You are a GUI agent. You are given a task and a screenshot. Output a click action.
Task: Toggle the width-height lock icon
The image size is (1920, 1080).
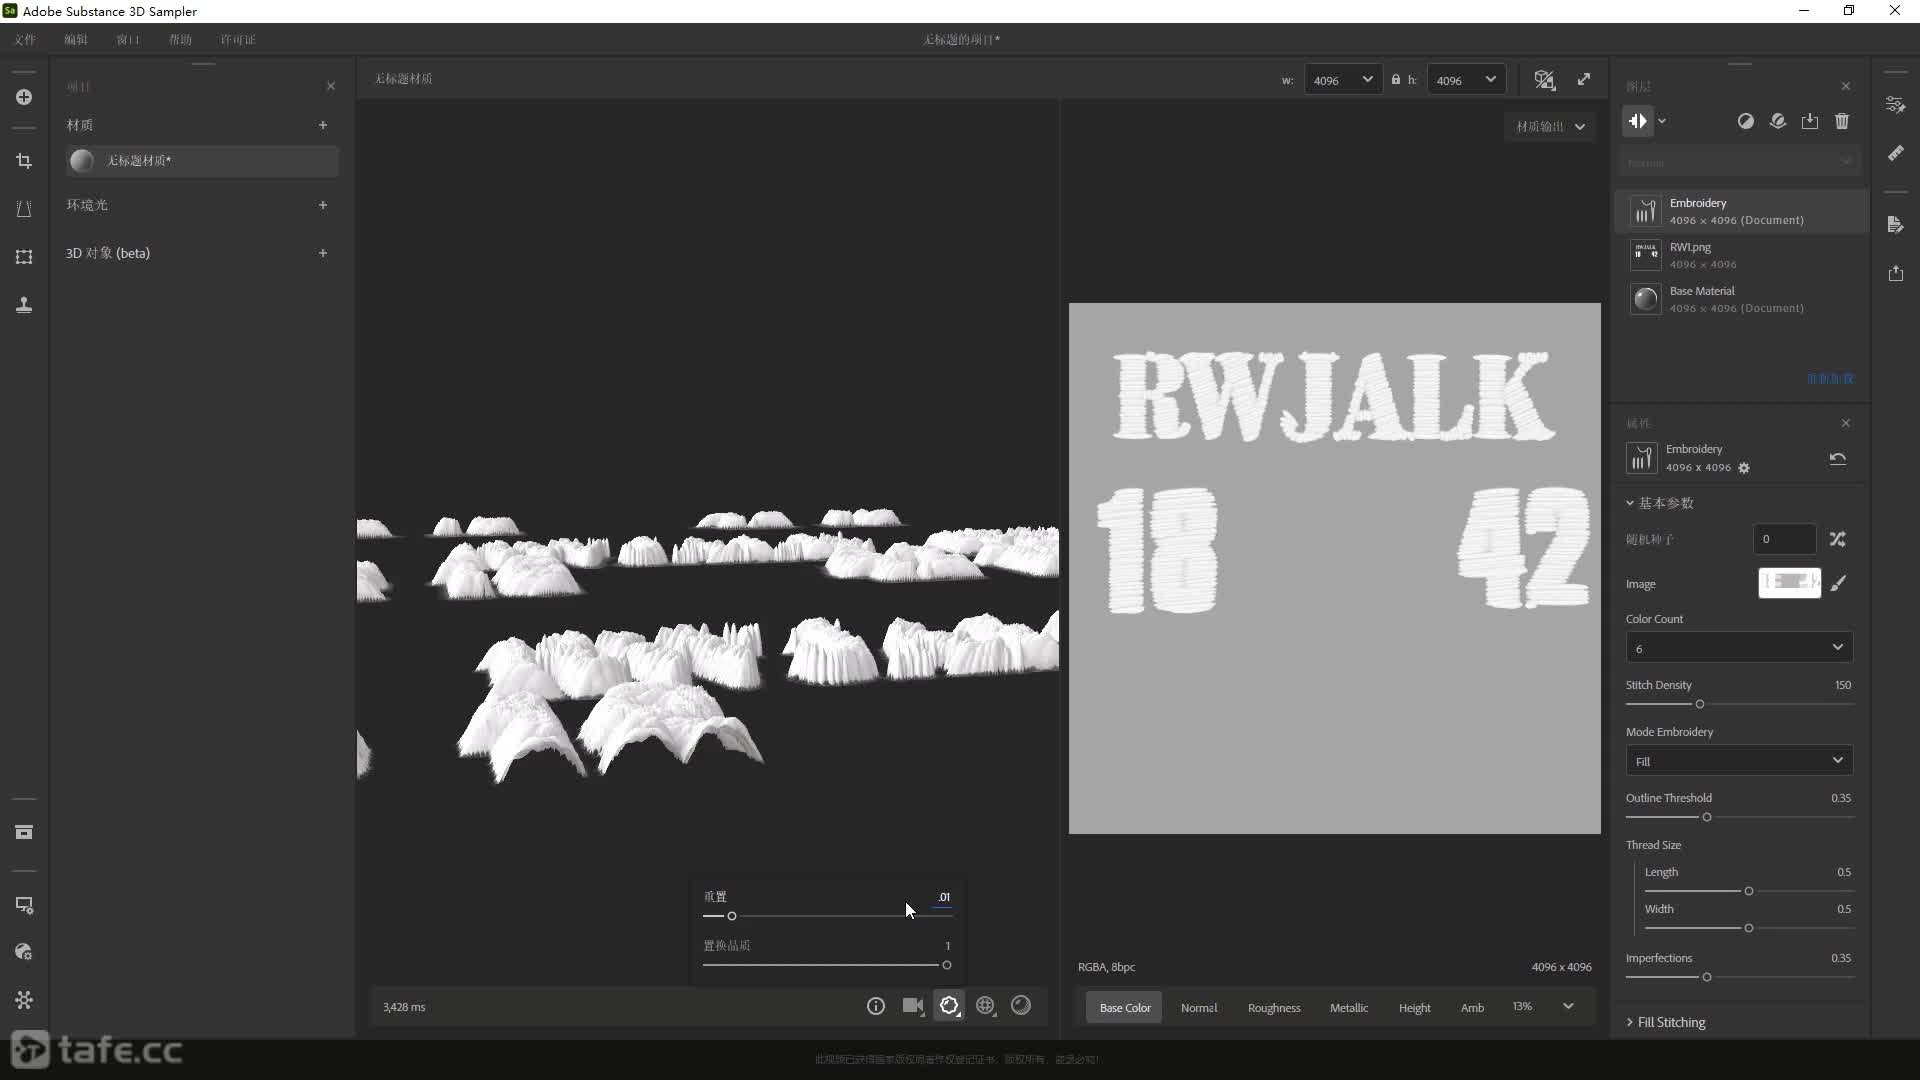(1396, 80)
